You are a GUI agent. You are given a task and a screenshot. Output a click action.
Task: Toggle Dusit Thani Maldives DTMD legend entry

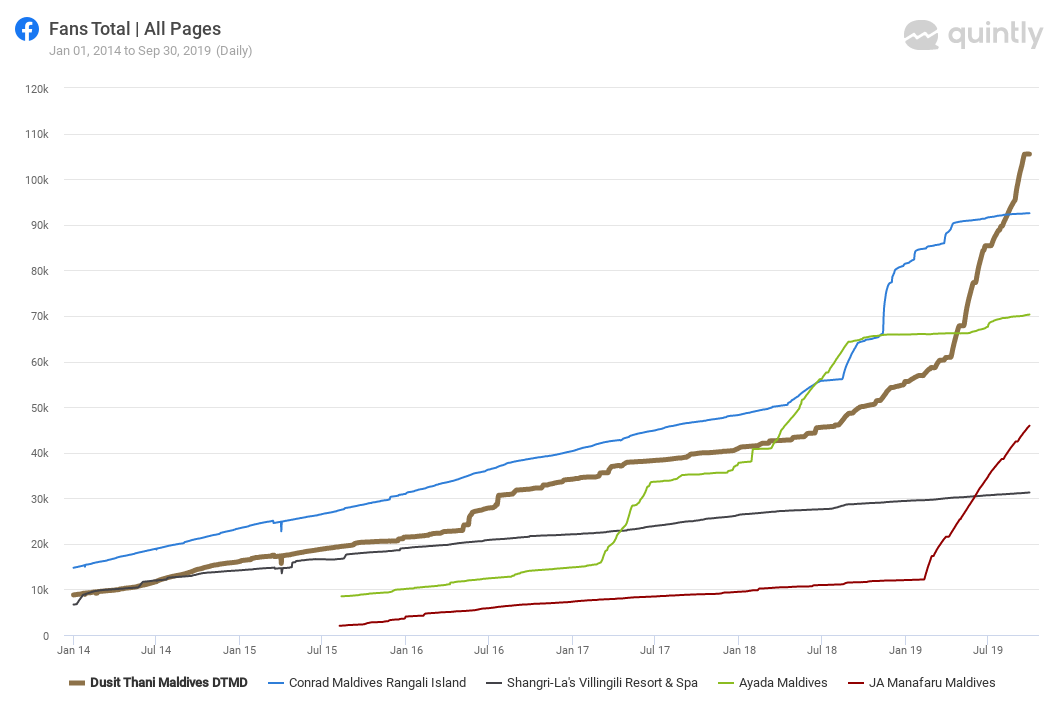pos(158,683)
